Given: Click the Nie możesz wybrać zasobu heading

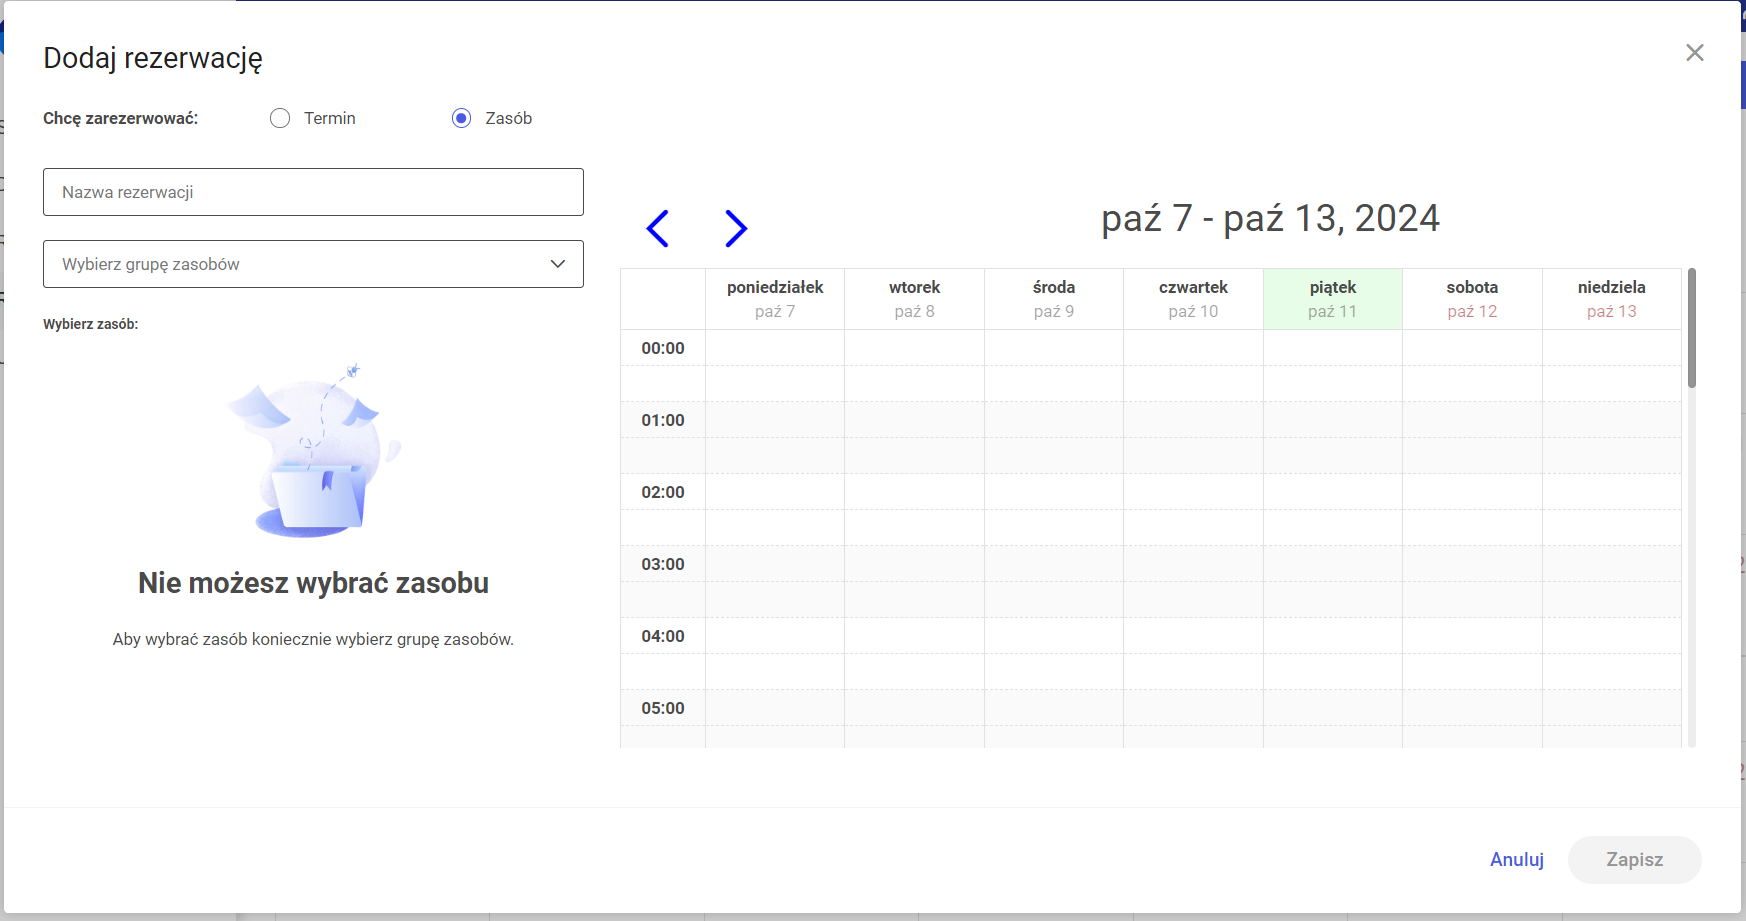Looking at the screenshot, I should pyautogui.click(x=313, y=583).
